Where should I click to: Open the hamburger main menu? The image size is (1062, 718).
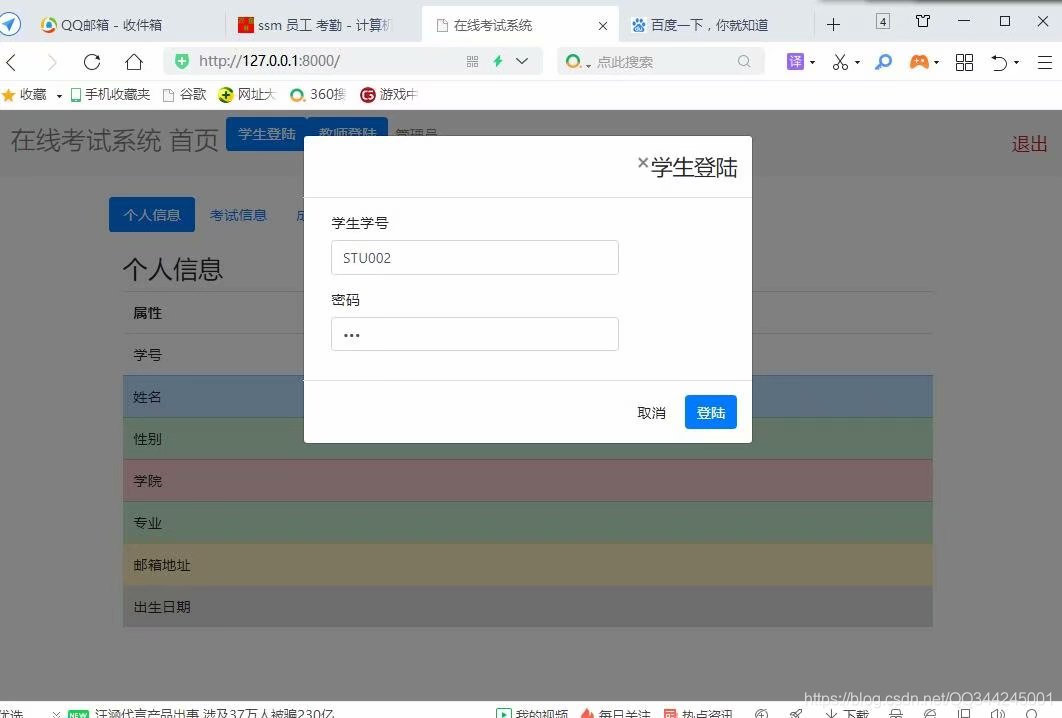click(x=1045, y=62)
